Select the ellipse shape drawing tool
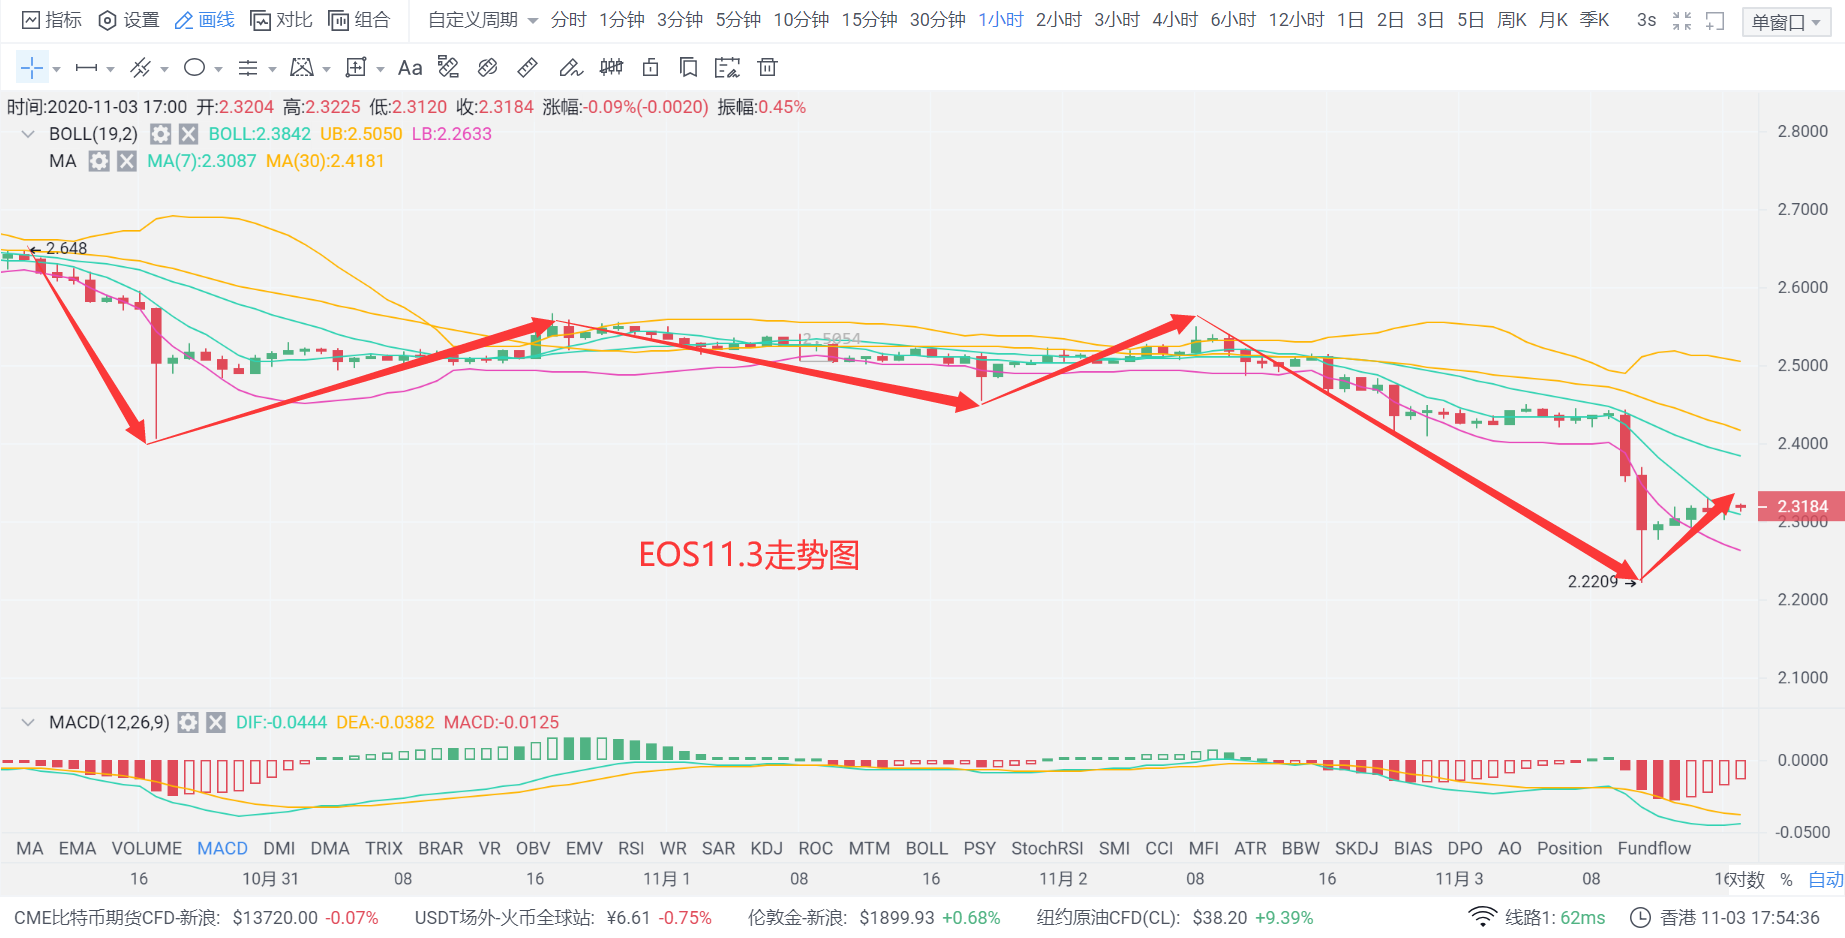The image size is (1845, 938). coord(195,67)
